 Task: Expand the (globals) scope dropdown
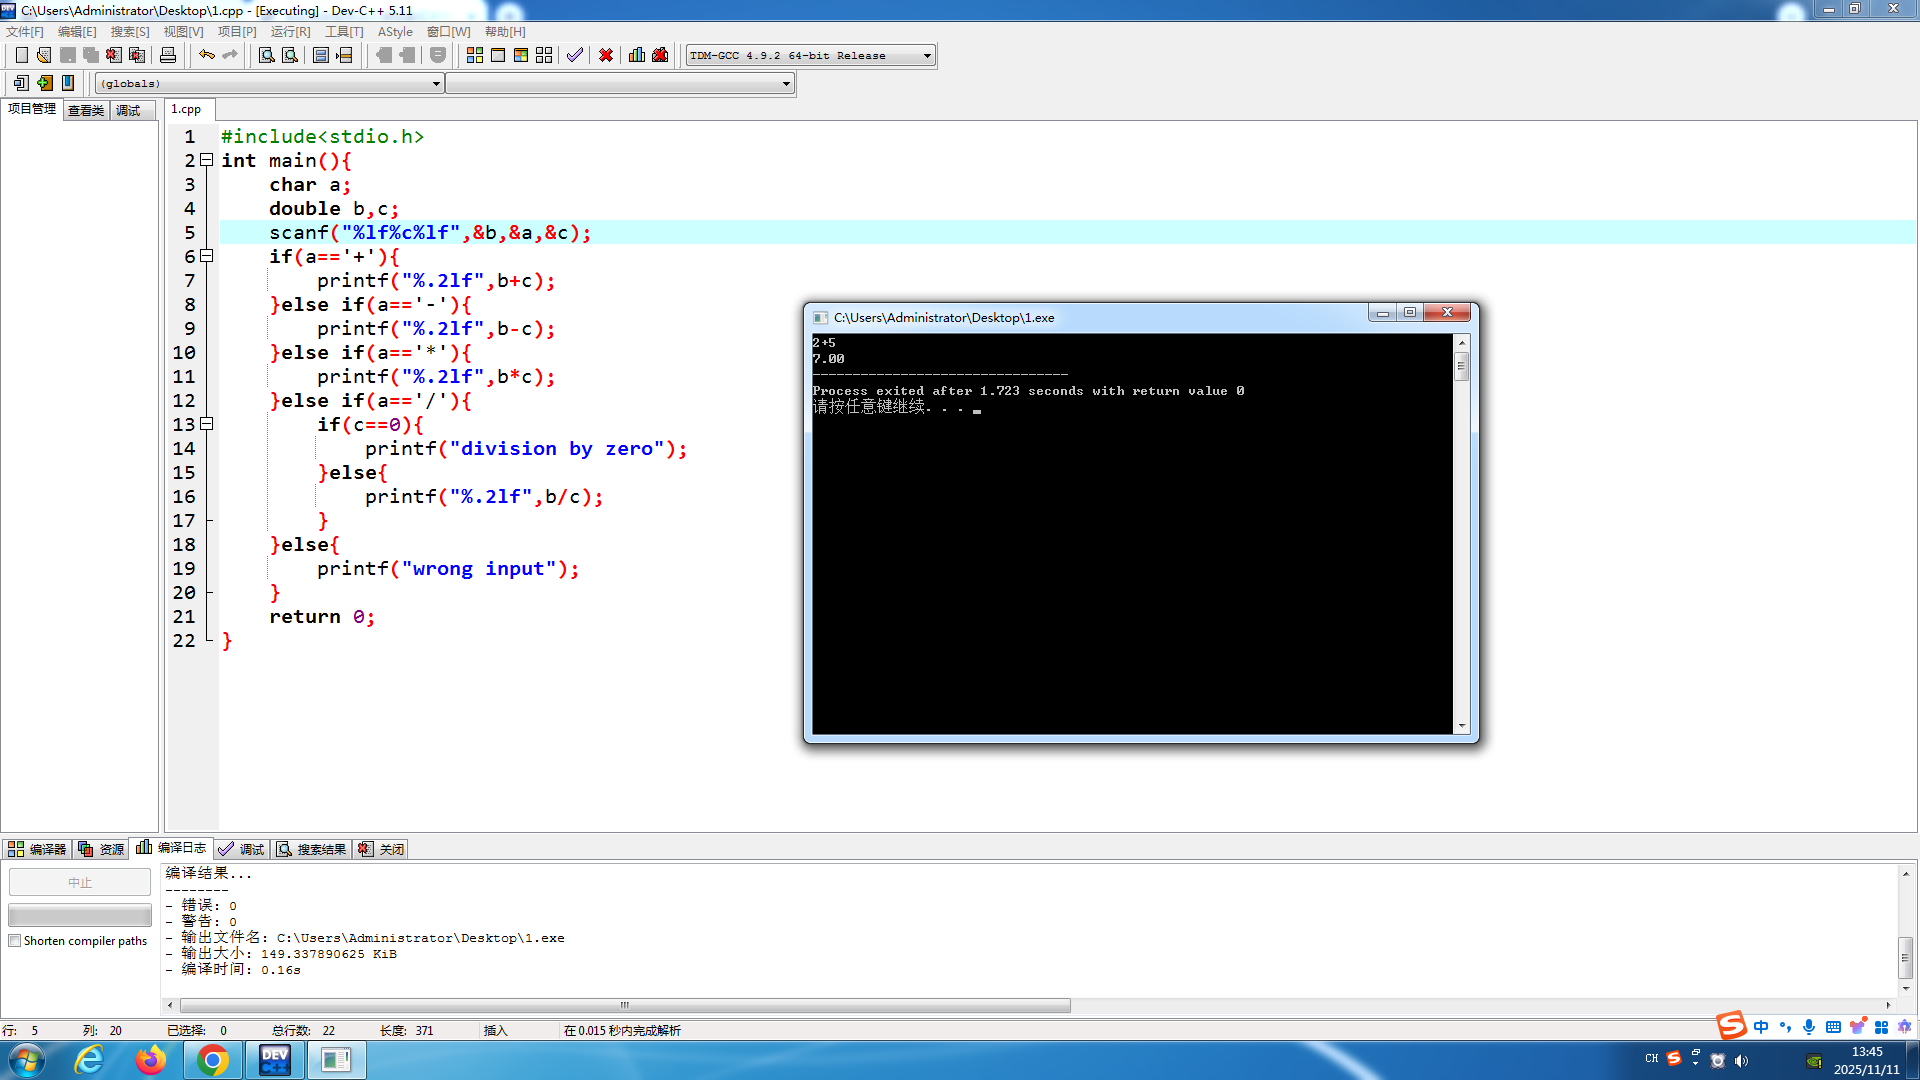[x=436, y=84]
